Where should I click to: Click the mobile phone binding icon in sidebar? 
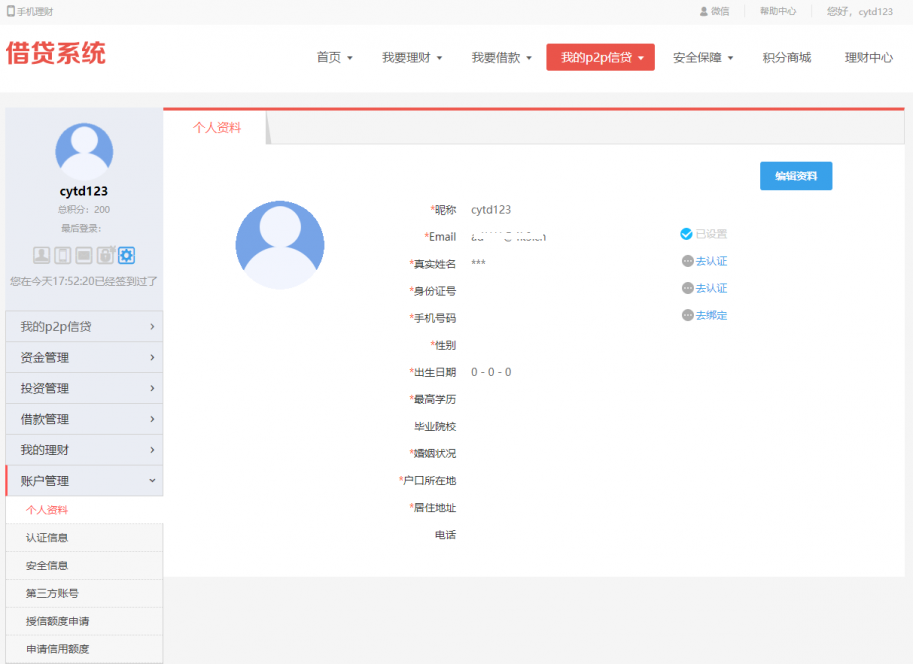[62, 255]
